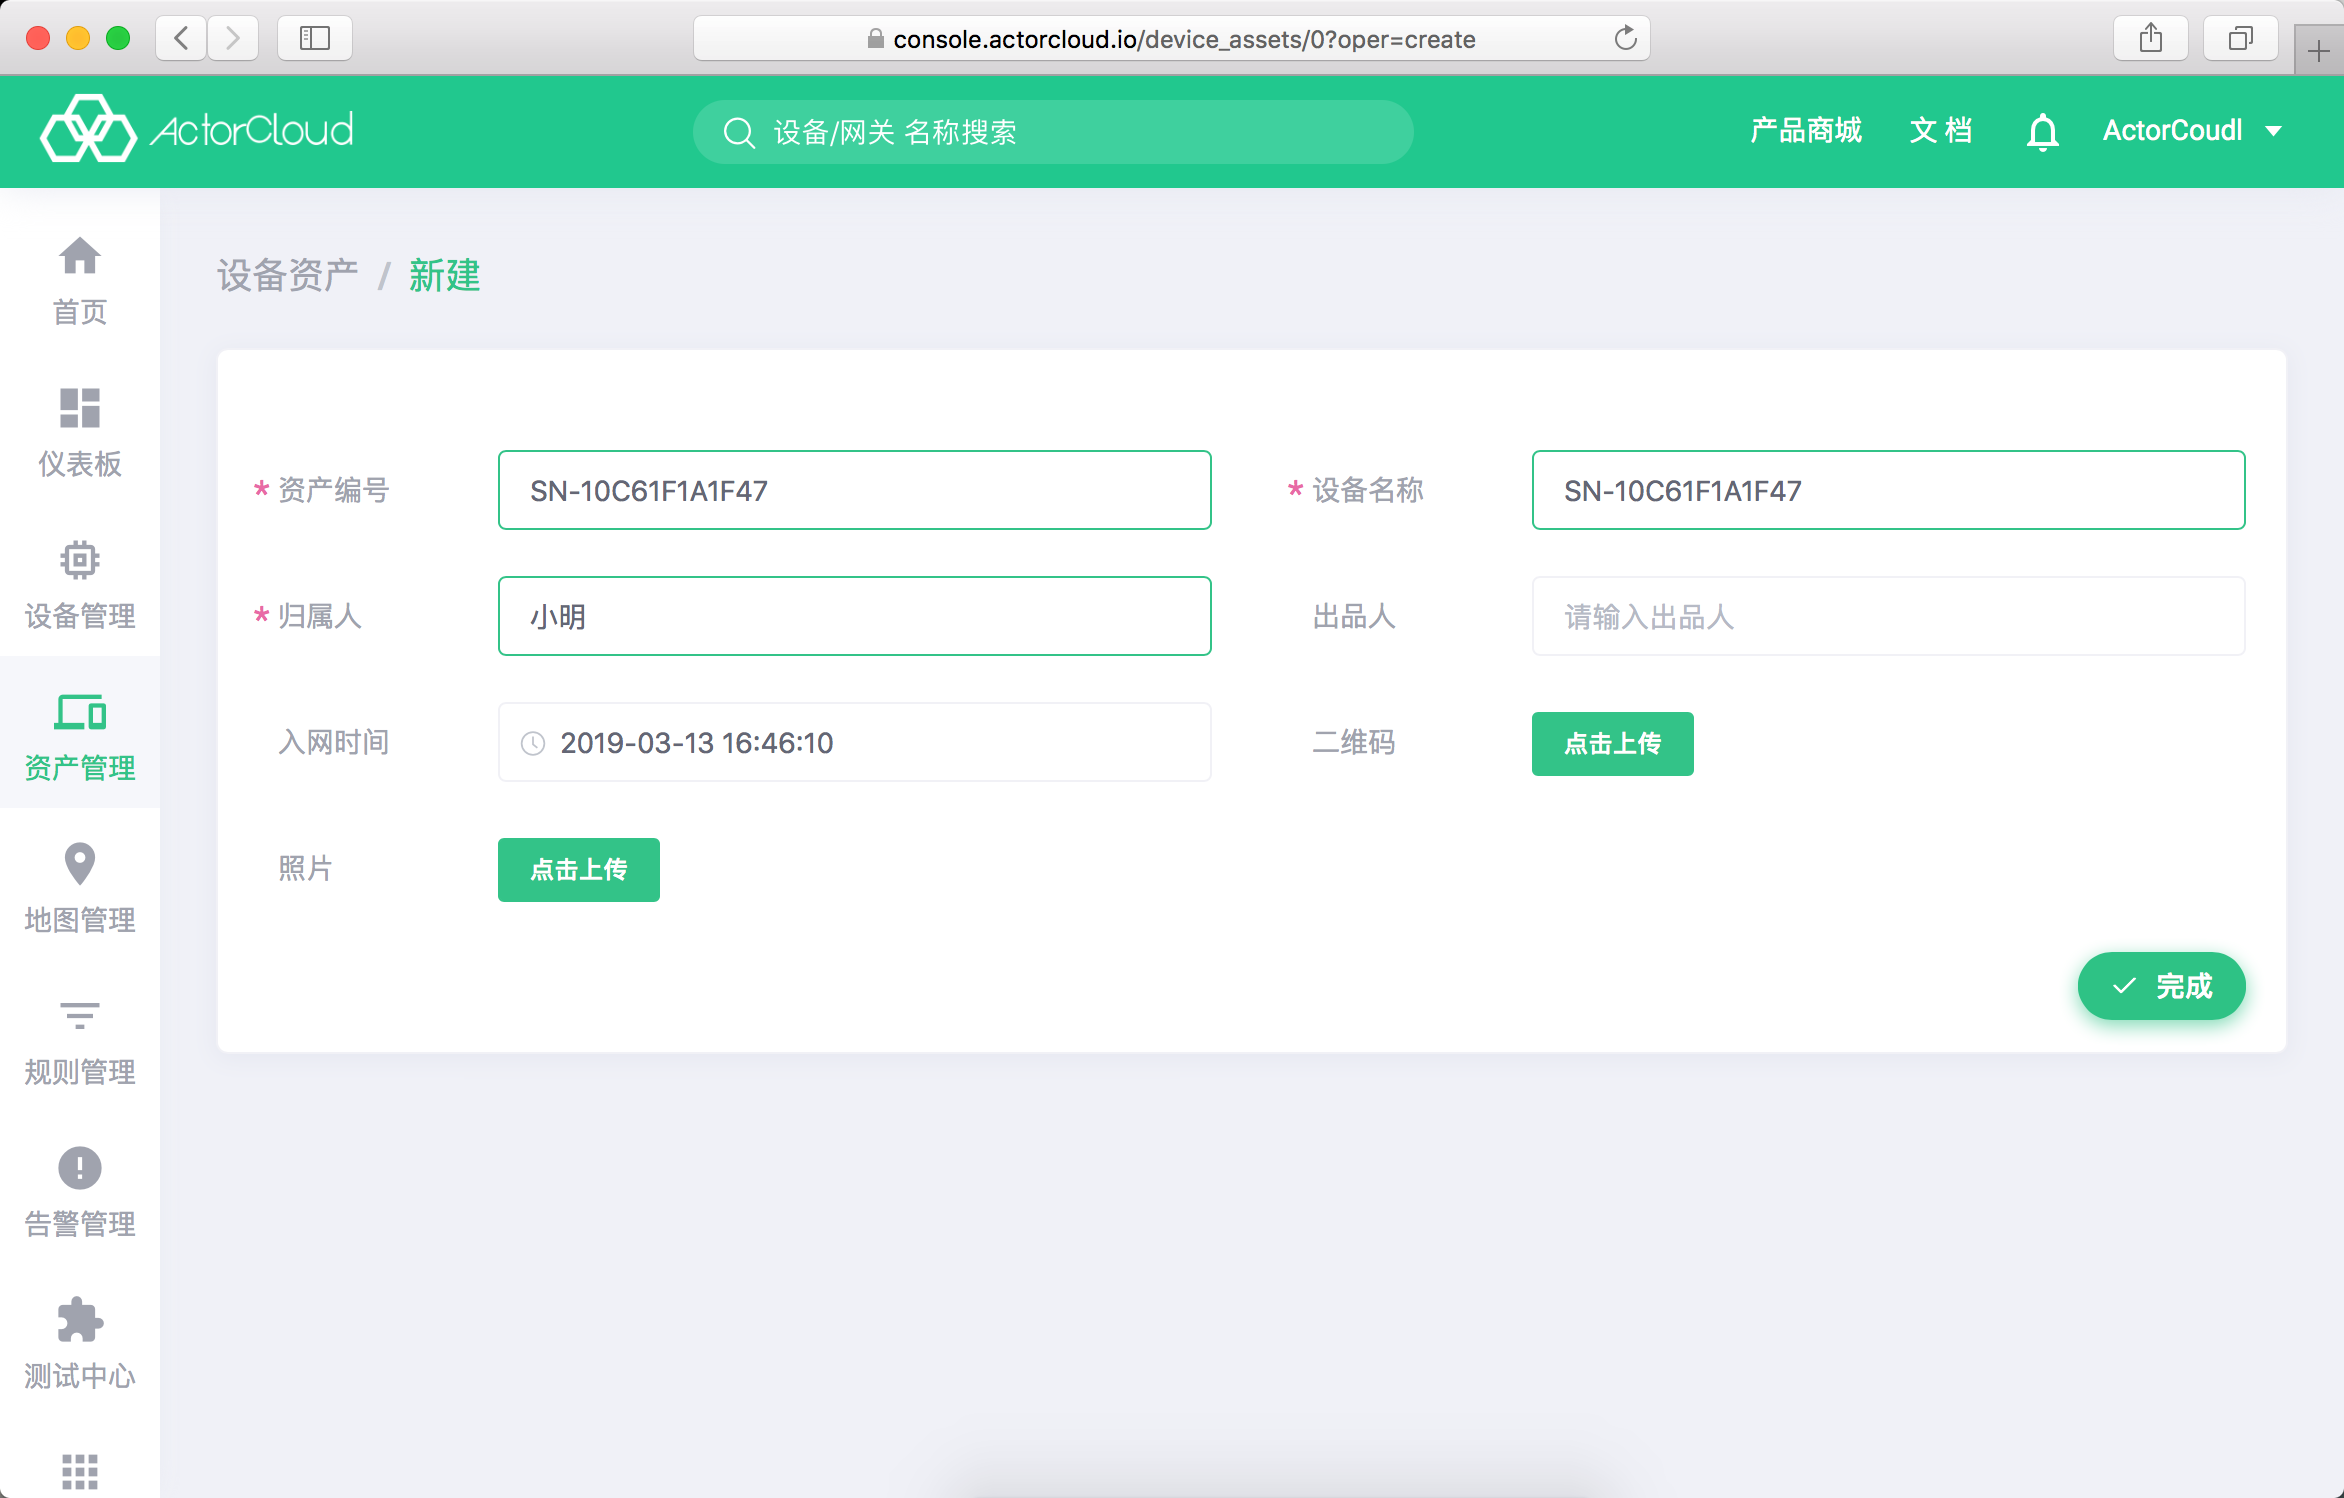The image size is (2344, 1498).
Task: Click the 告警管理 sidebar label
Action: pos(80,1224)
